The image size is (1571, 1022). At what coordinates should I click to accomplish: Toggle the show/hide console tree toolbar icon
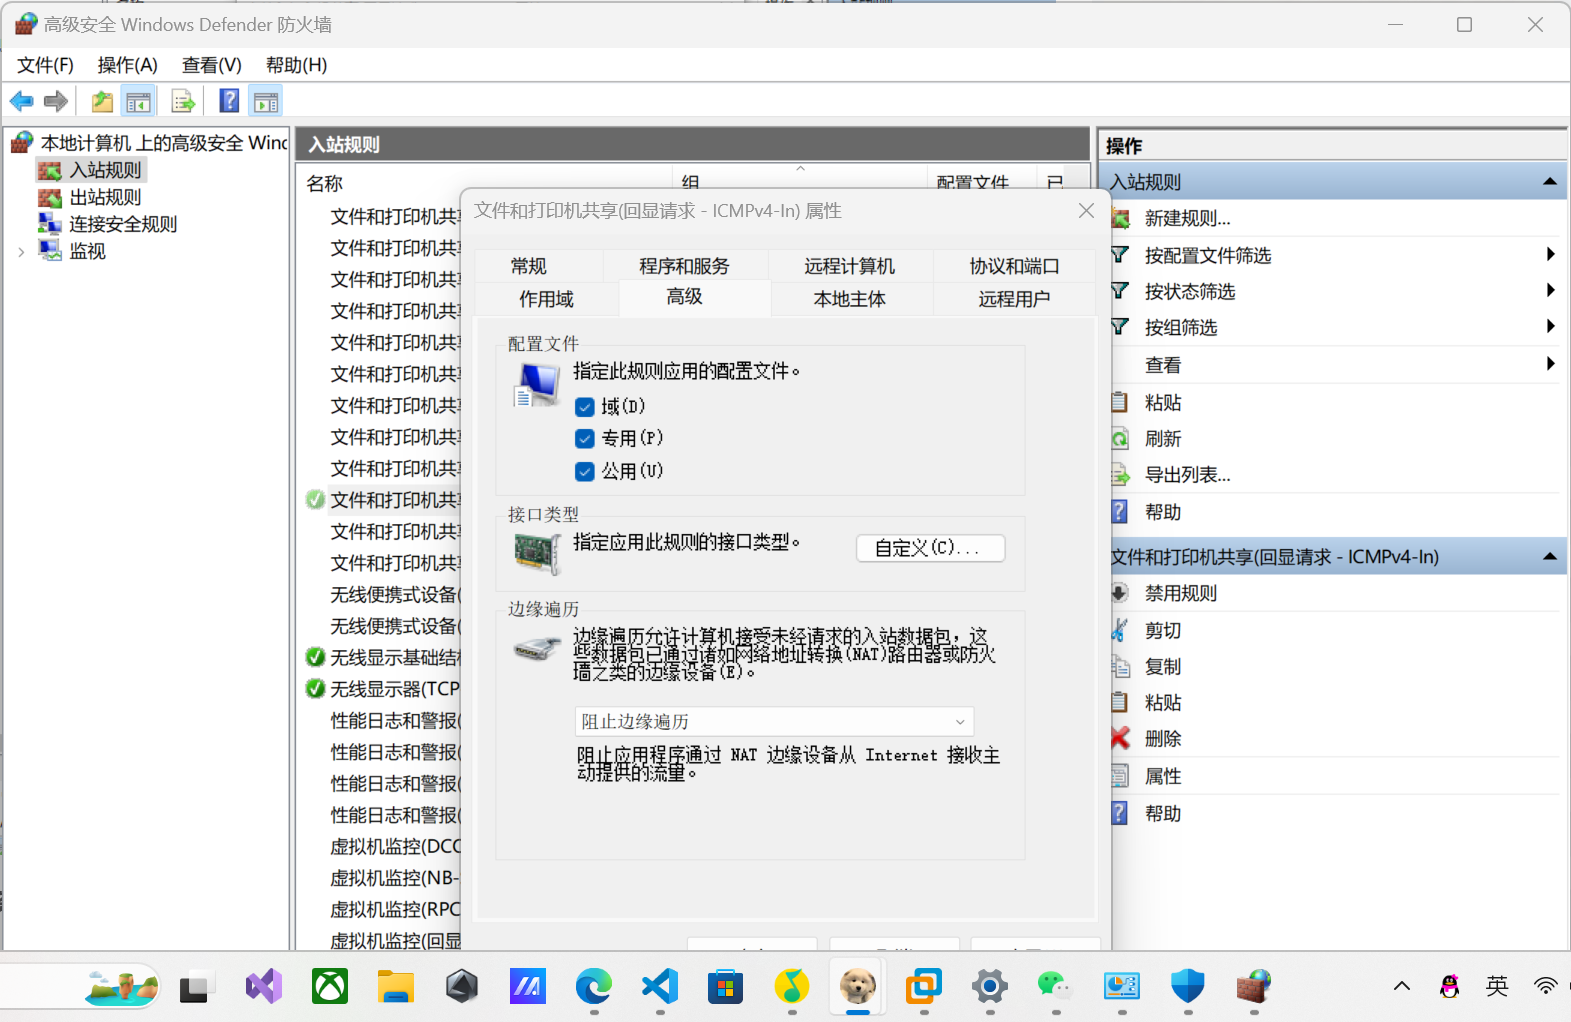(138, 101)
